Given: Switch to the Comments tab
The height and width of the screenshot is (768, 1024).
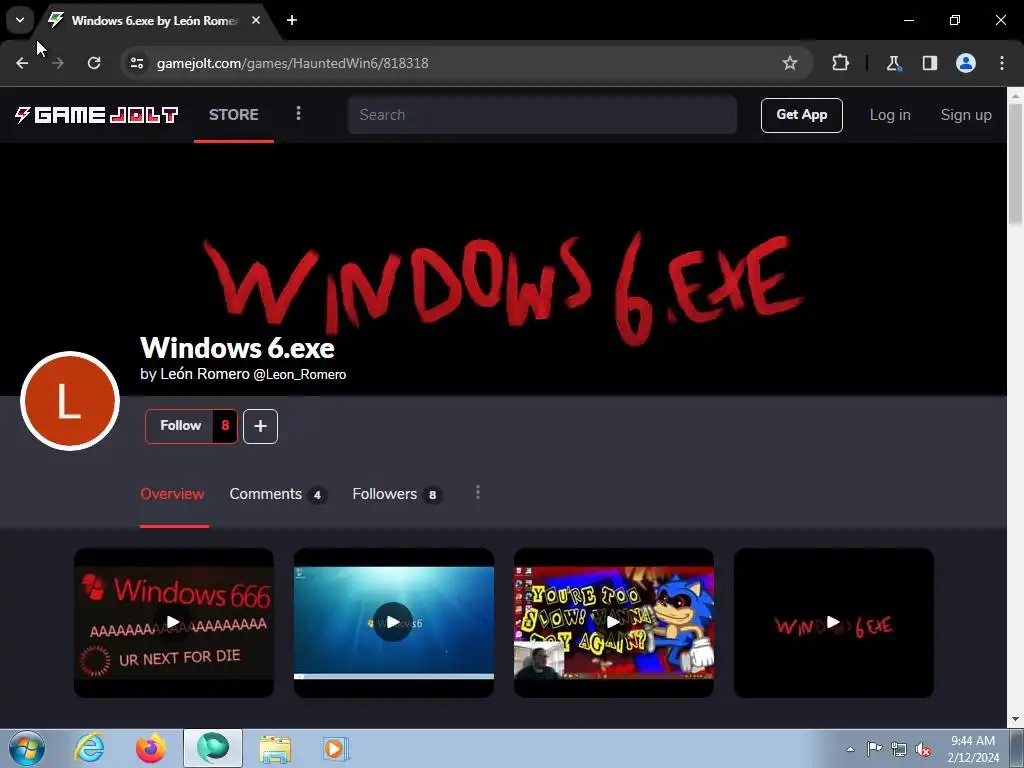Looking at the screenshot, I should tap(278, 494).
